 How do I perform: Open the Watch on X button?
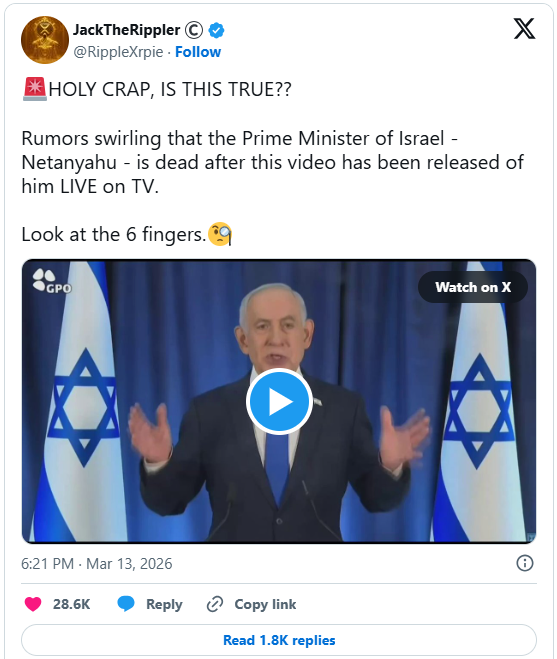473,287
